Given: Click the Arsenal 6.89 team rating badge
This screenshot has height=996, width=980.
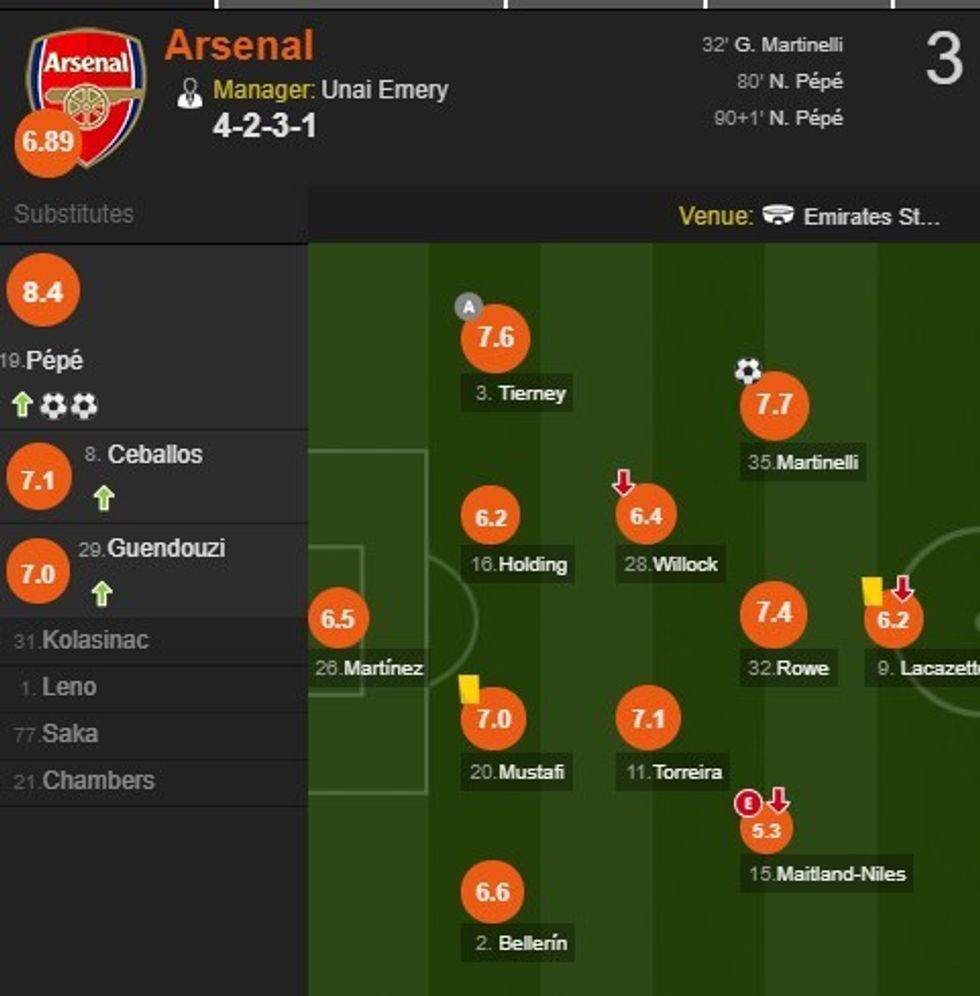Looking at the screenshot, I should tap(47, 142).
